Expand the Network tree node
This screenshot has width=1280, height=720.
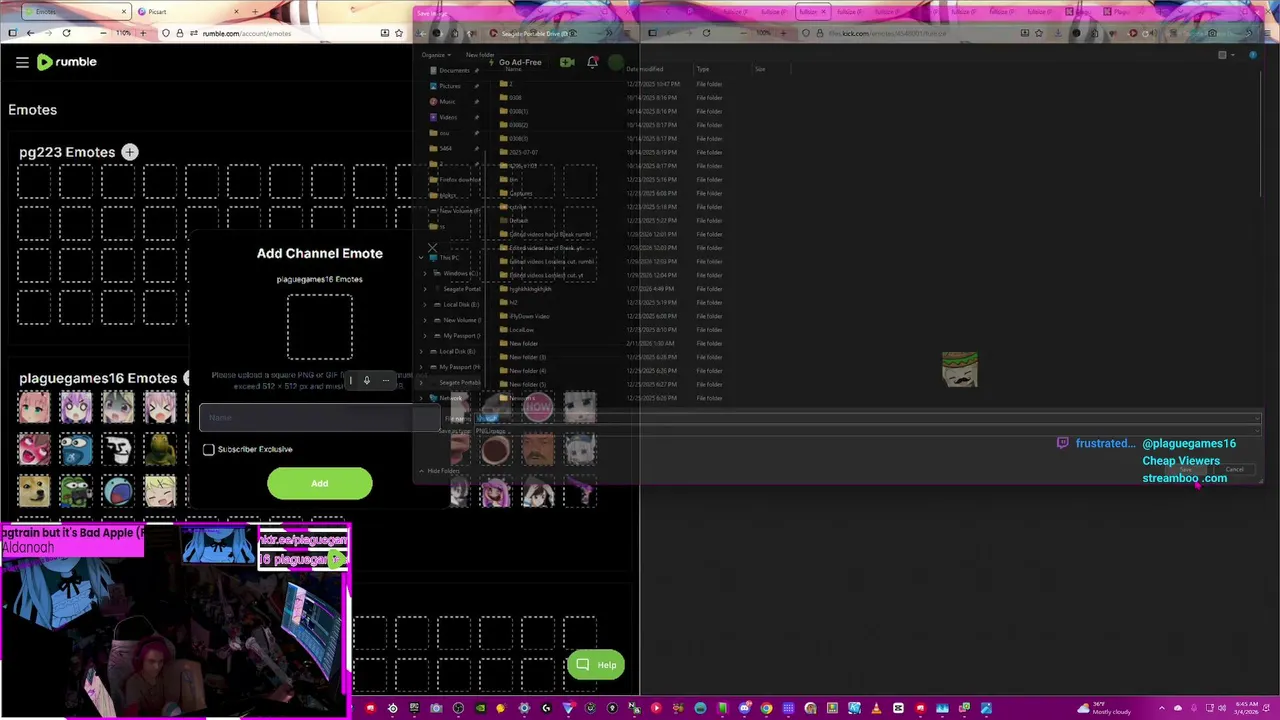coord(421,398)
